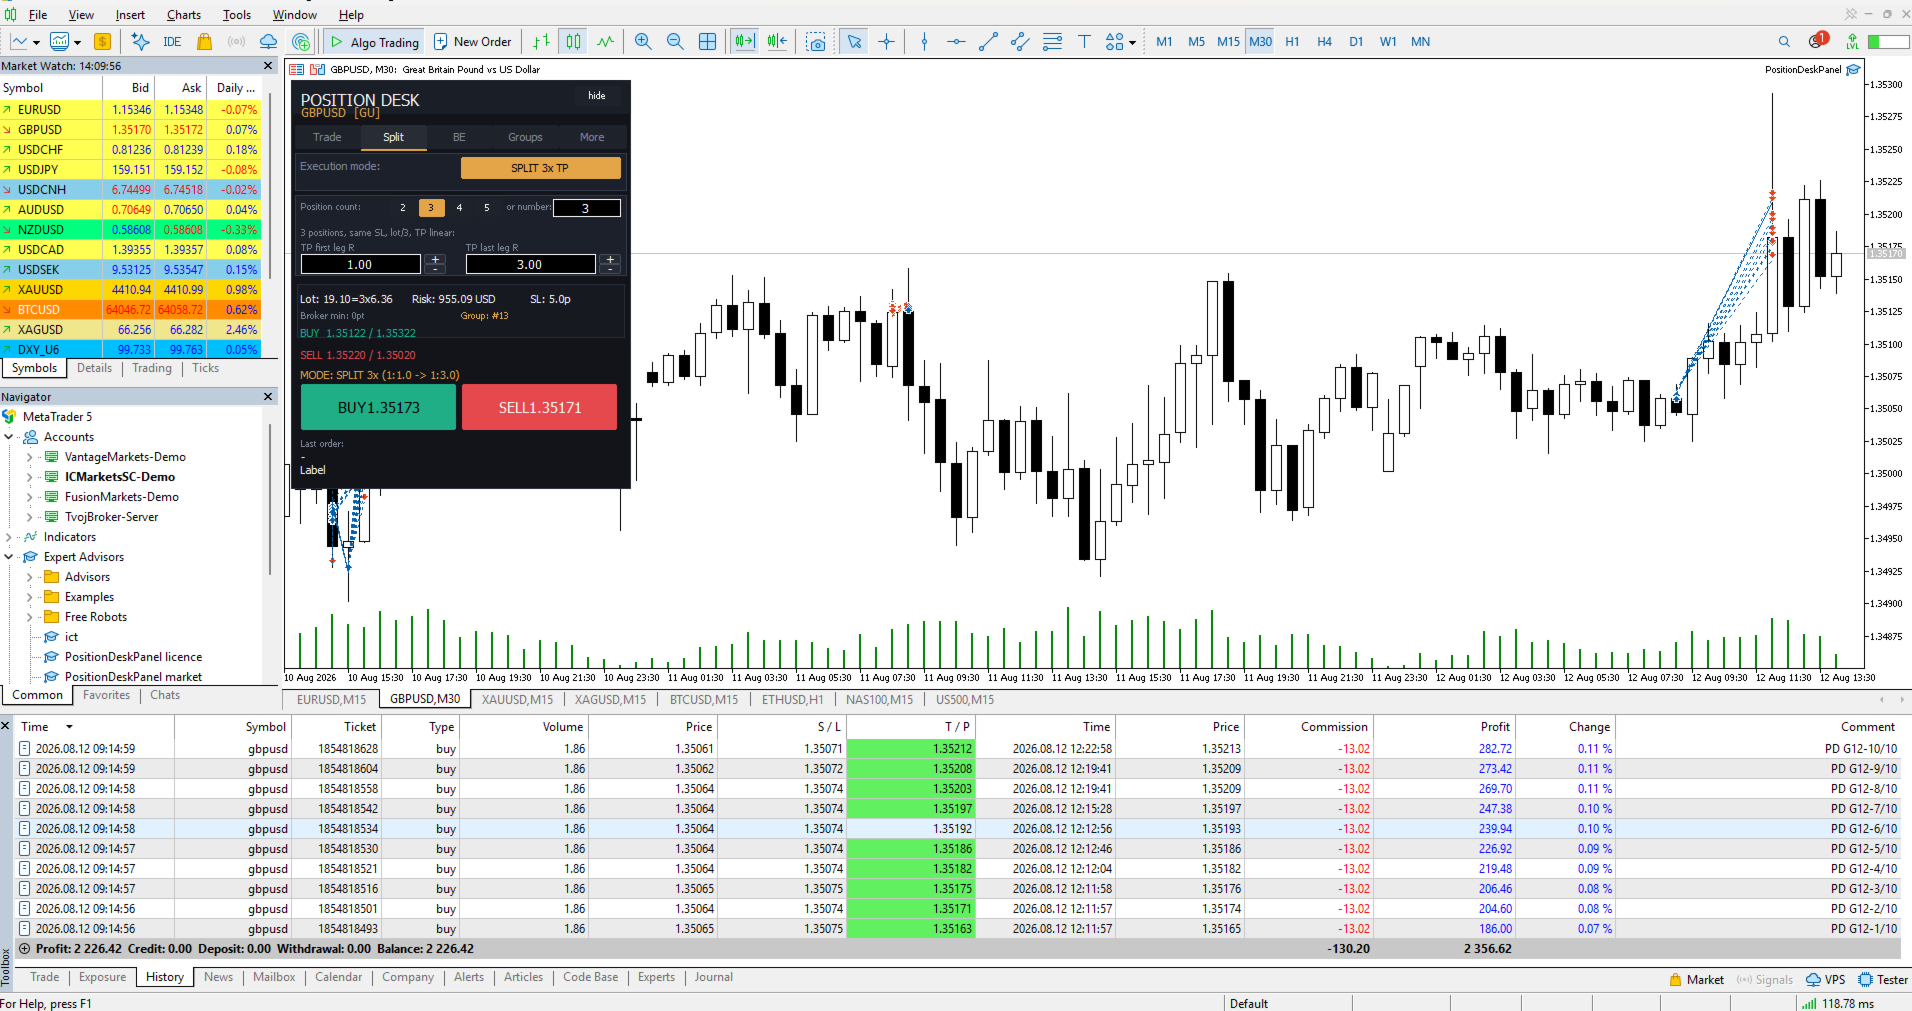Viewport: 1912px width, 1011px height.
Task: Open the MQL5 Market shopping bag icon
Action: pos(204,42)
